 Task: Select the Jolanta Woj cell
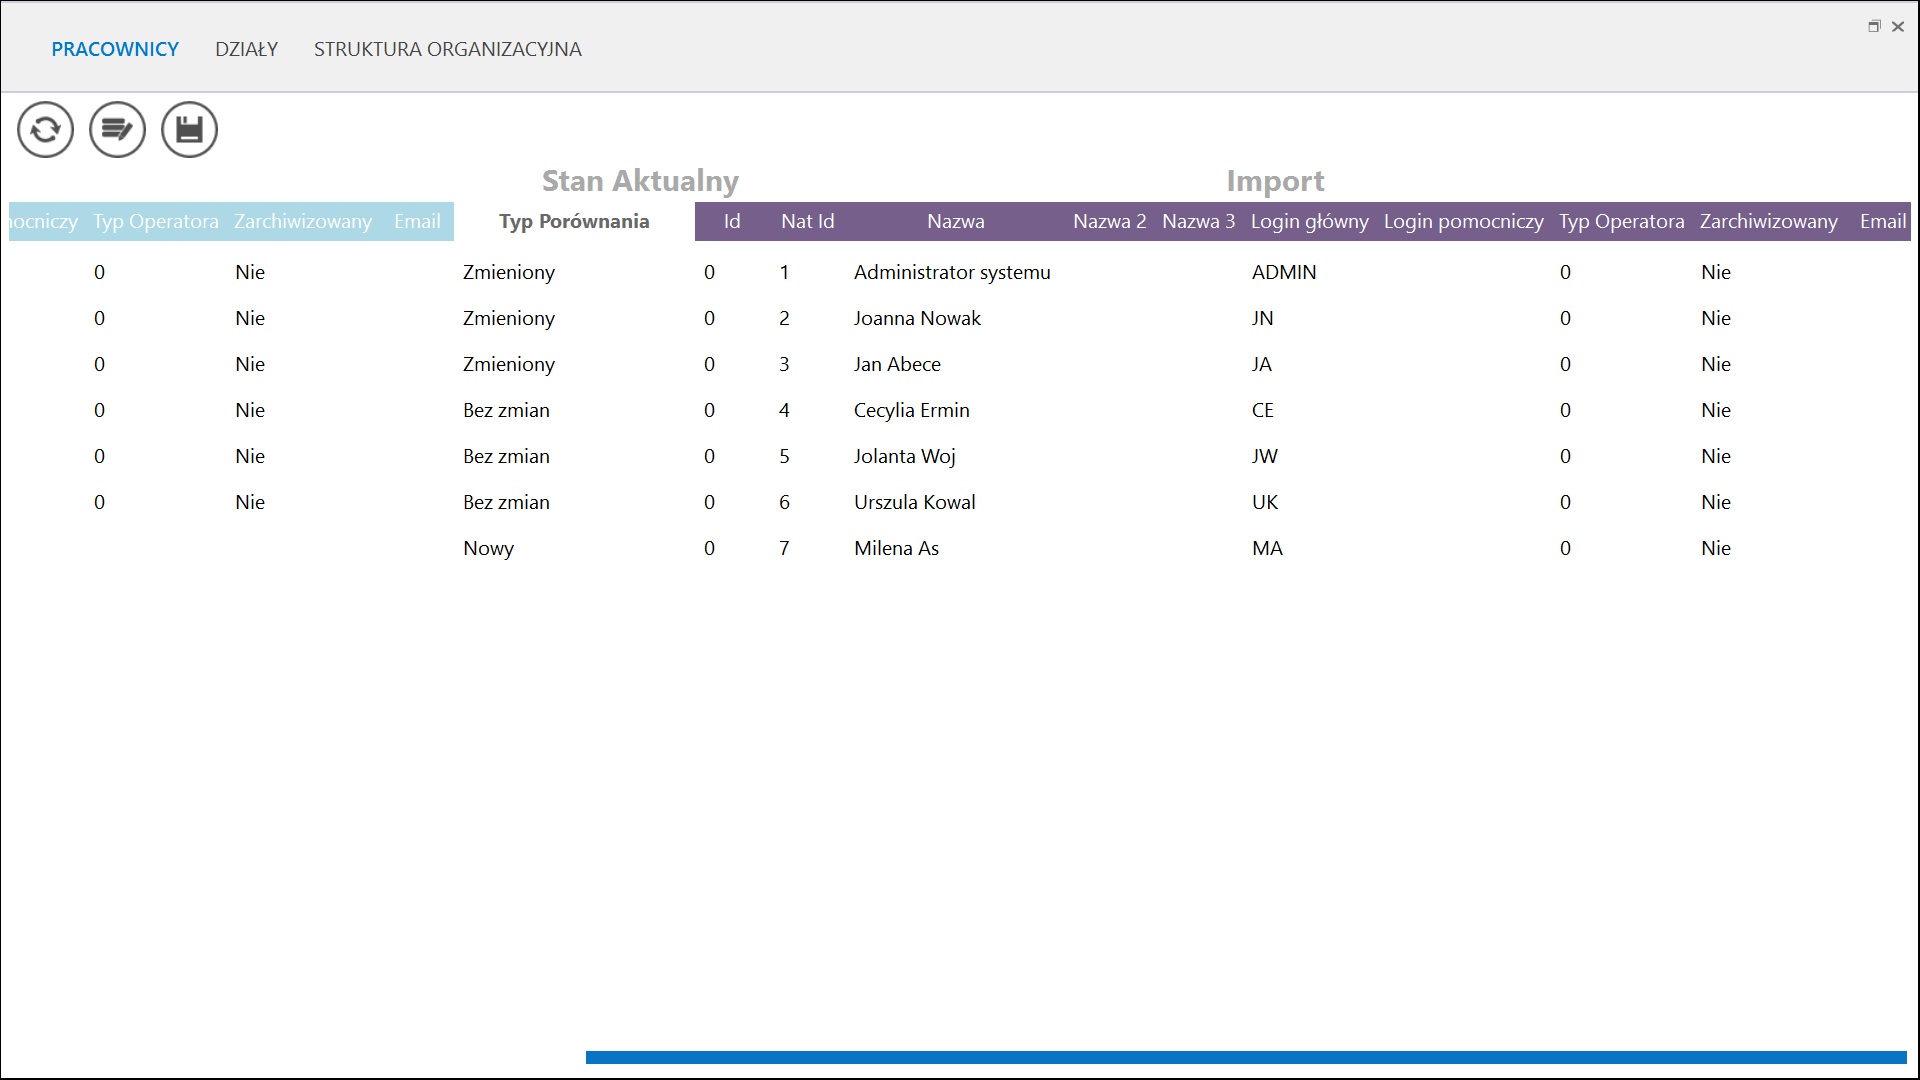904,456
